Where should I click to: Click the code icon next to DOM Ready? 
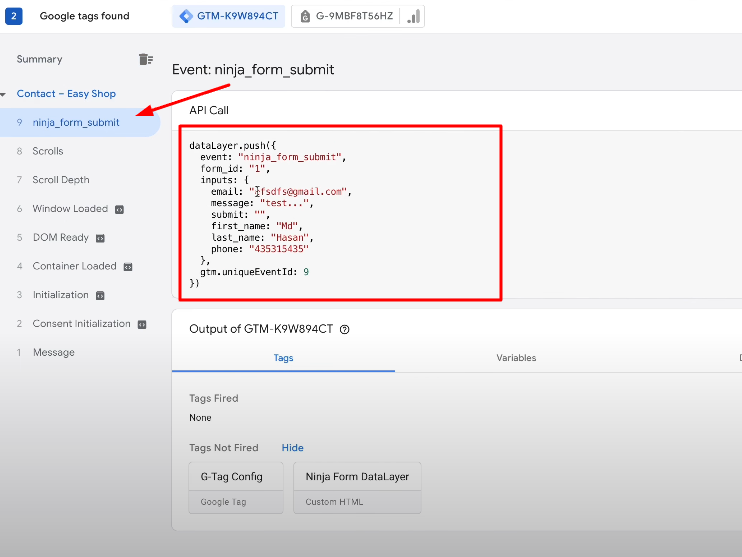100,239
